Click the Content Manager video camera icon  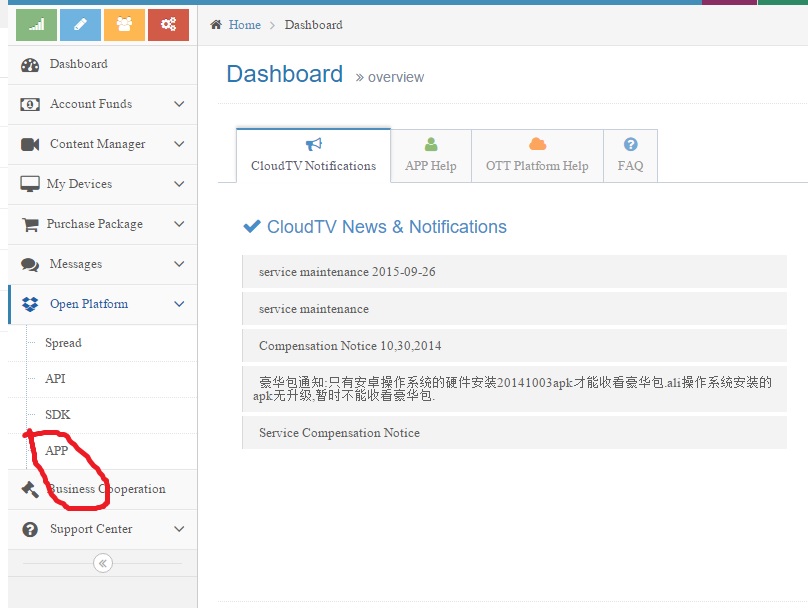click(x=30, y=144)
